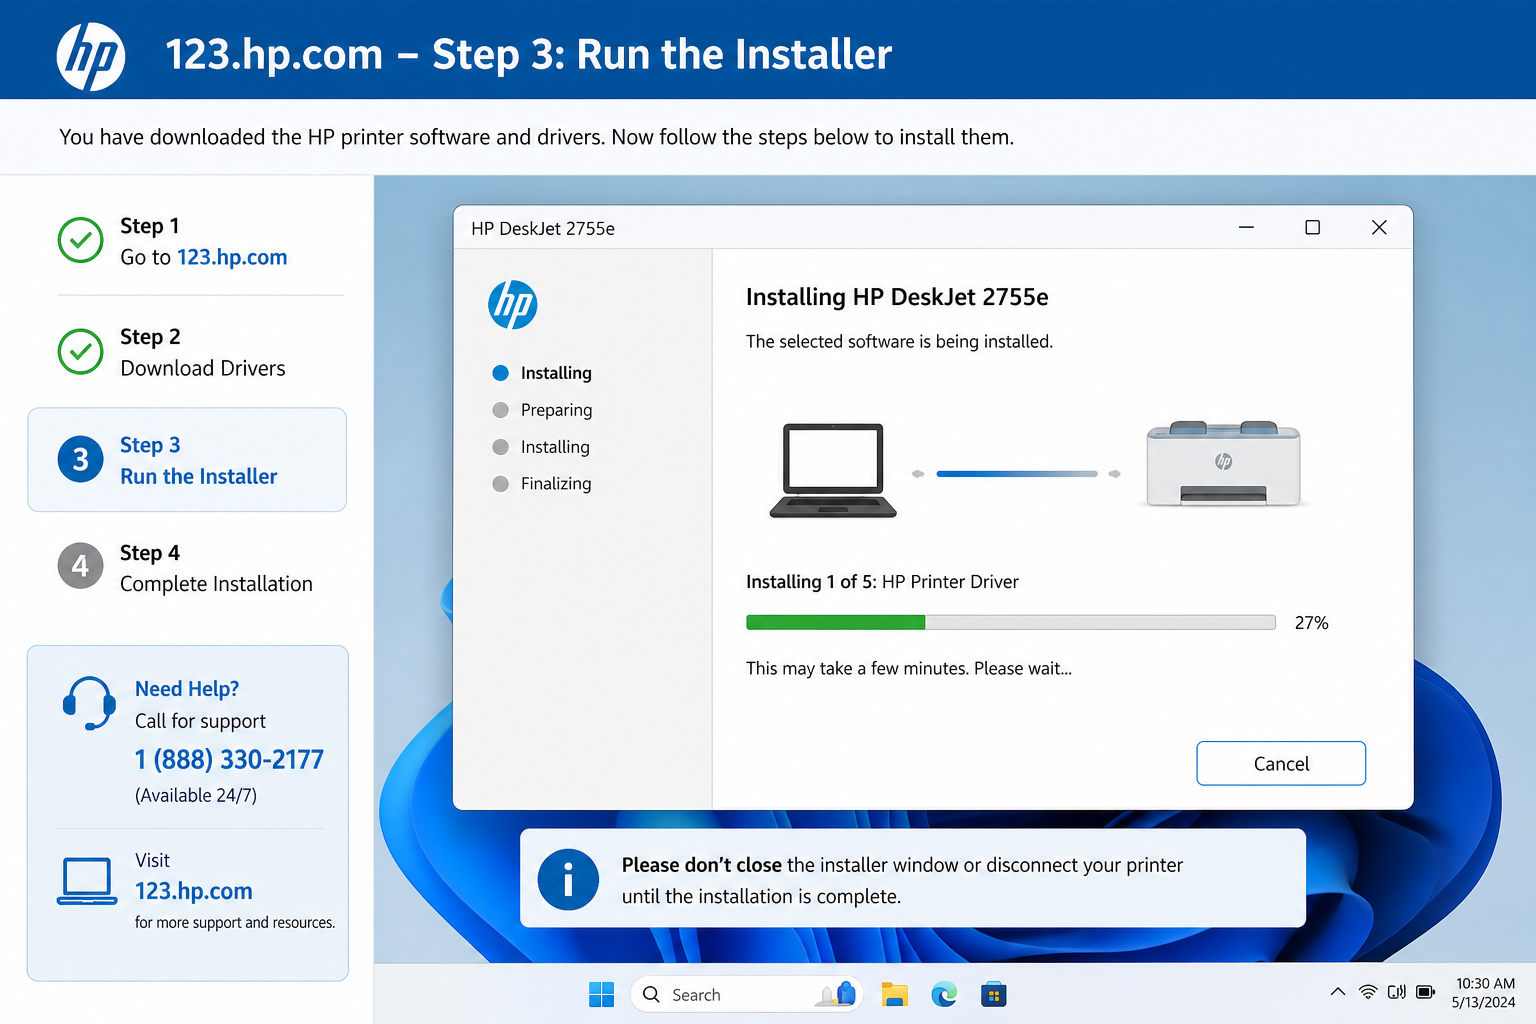Viewport: 1536px width, 1024px height.
Task: Click the blue info icon in the notice banner
Action: coord(568,880)
